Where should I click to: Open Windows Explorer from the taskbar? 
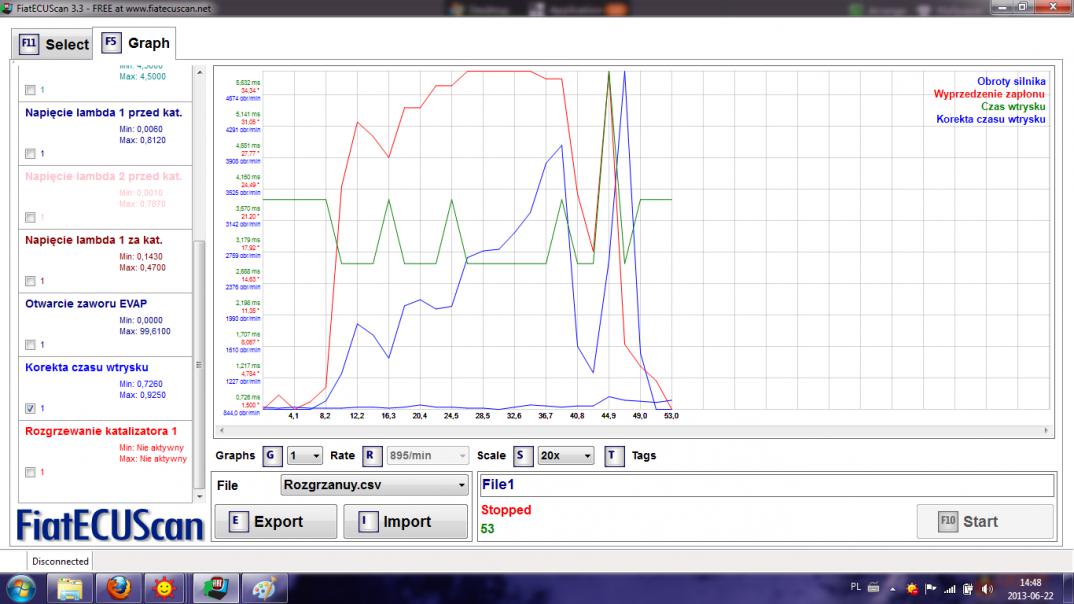(69, 589)
